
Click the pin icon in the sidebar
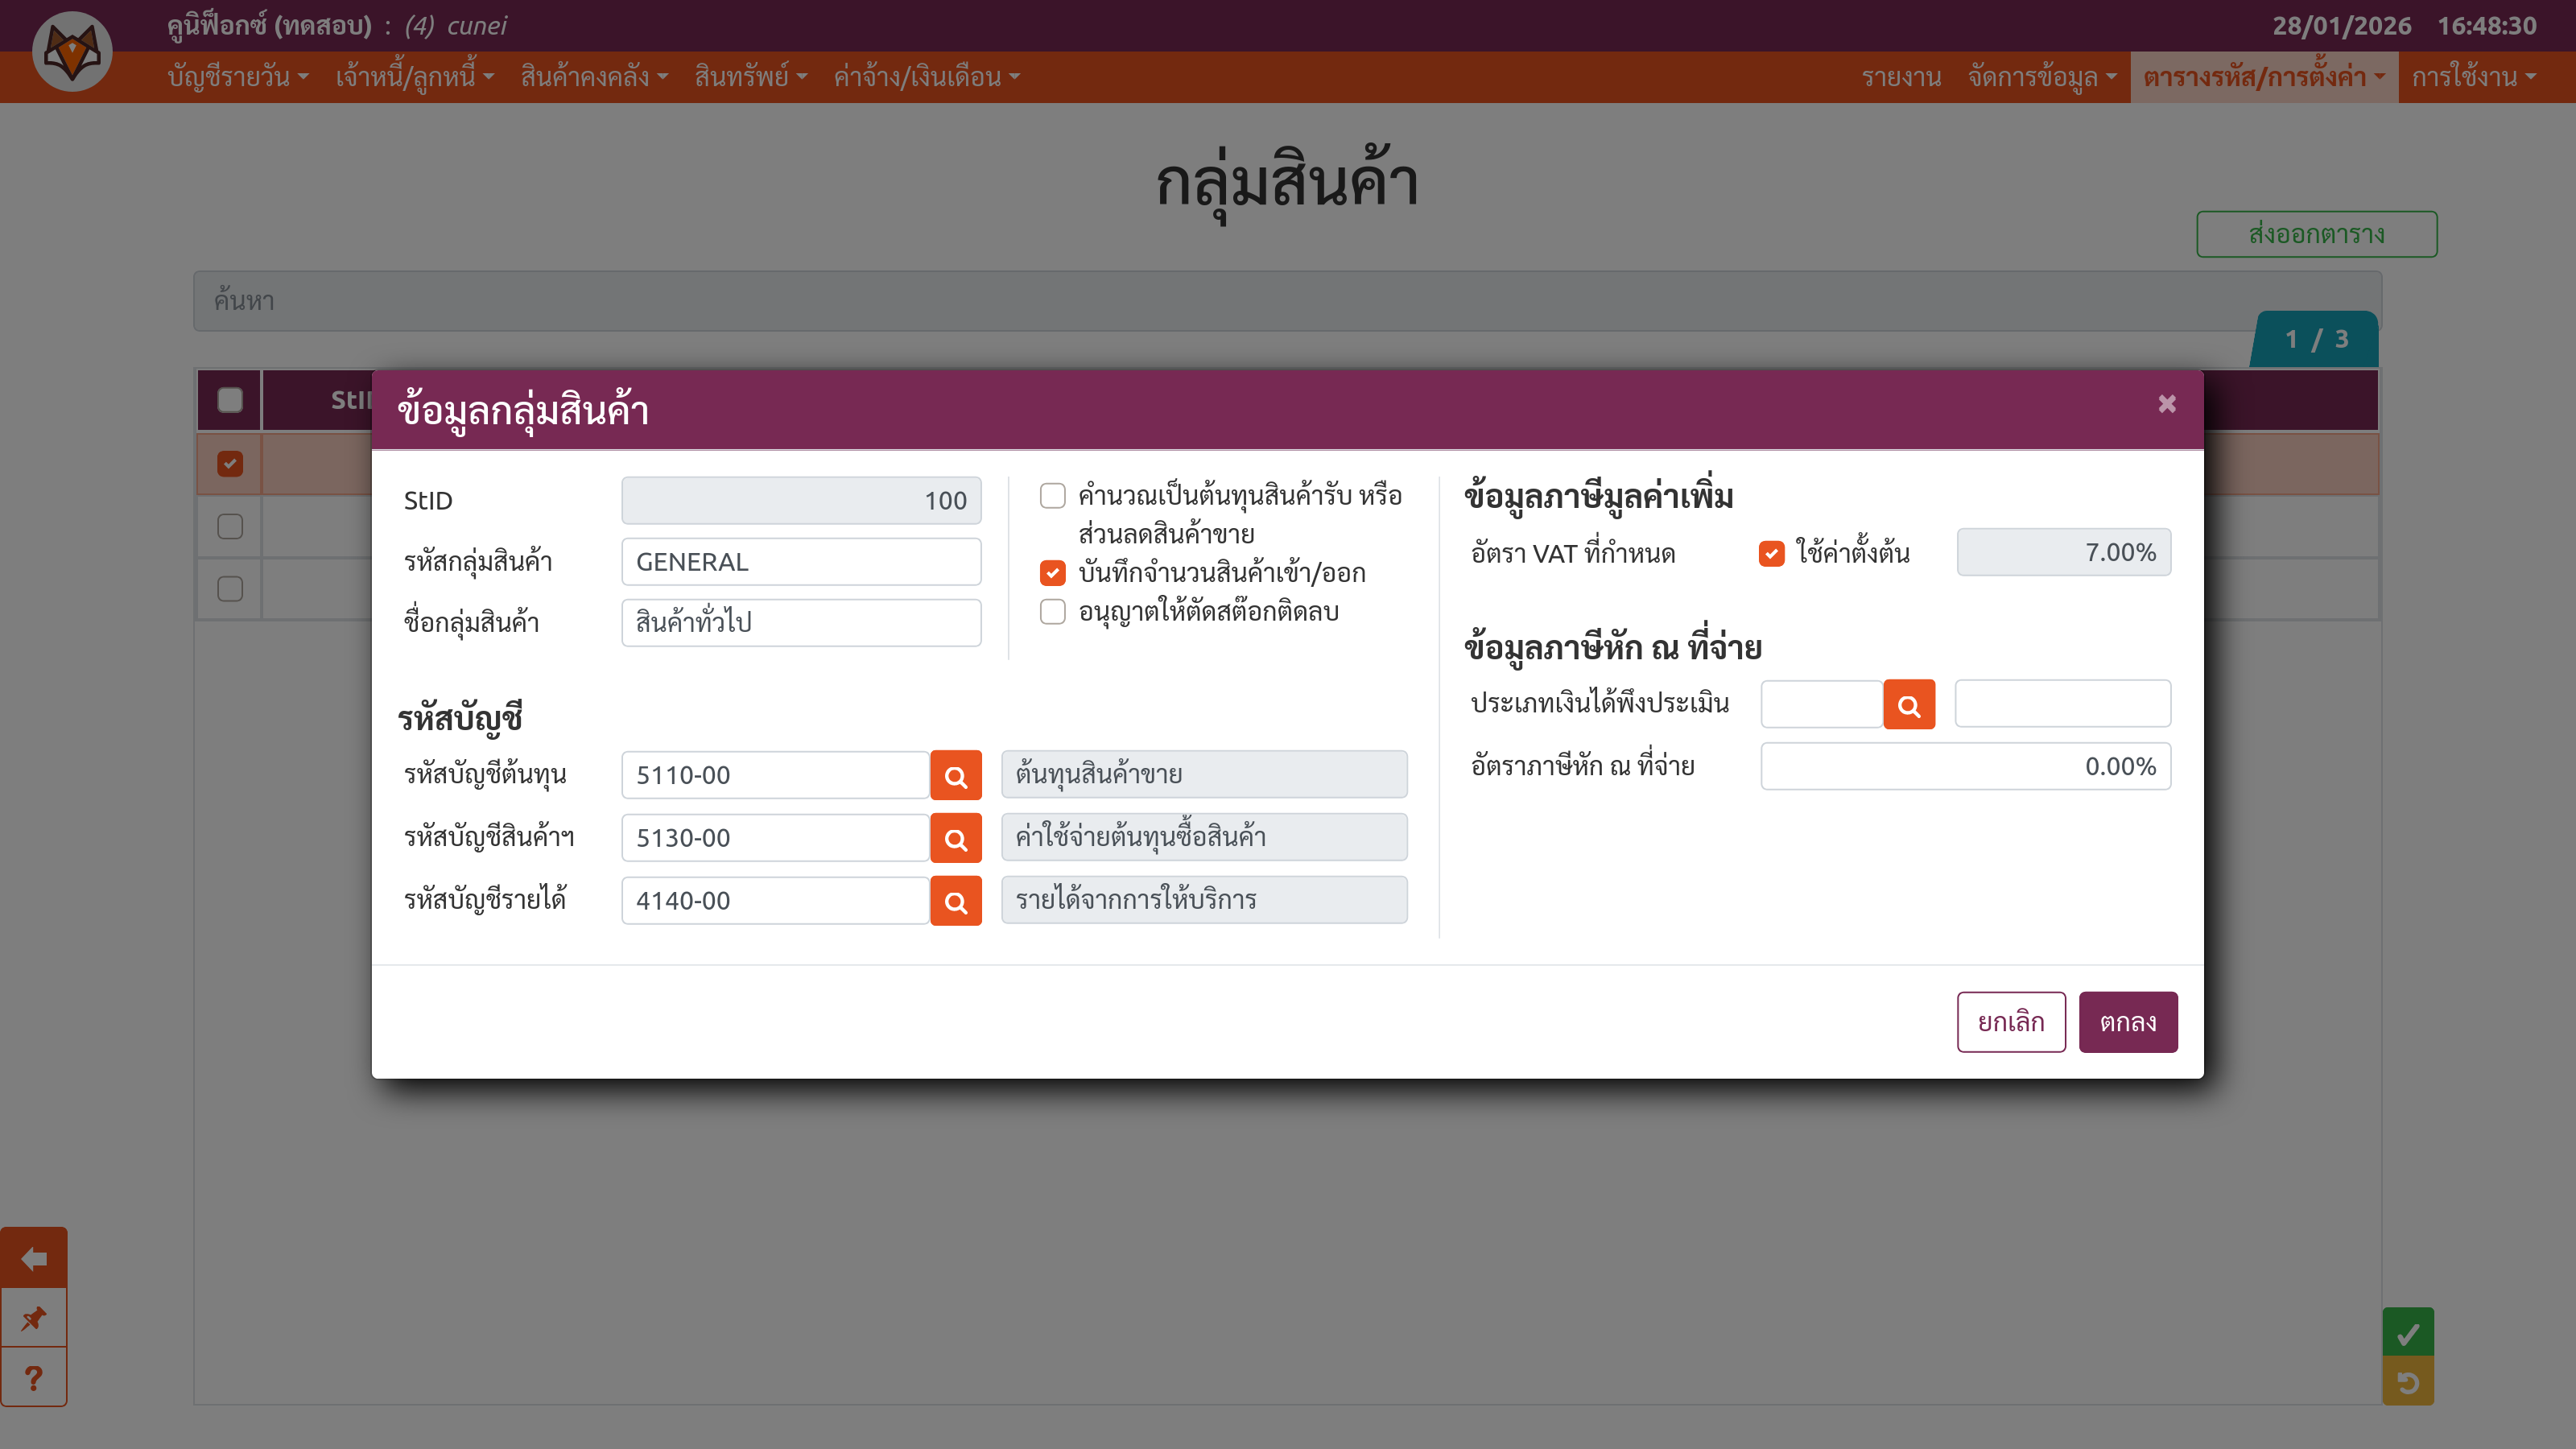point(34,1318)
